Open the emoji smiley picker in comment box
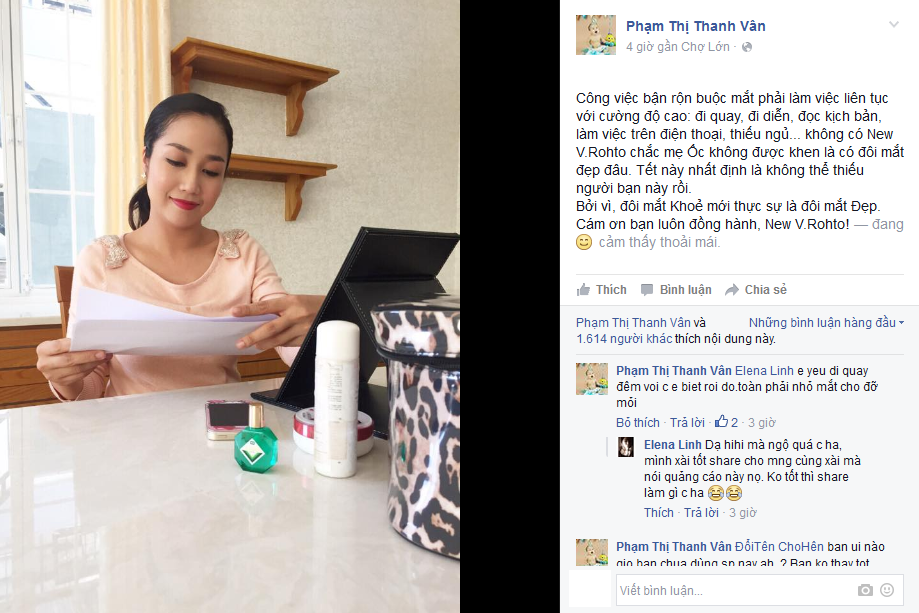 887,590
